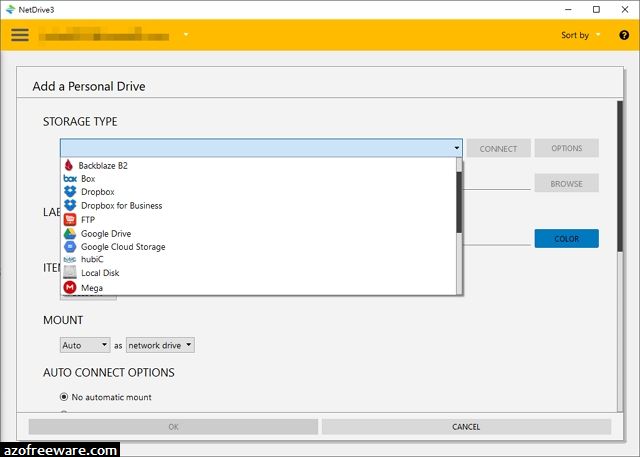Viewport: 640px width, 457px height.
Task: Click the red Mega icon
Action: 70,287
